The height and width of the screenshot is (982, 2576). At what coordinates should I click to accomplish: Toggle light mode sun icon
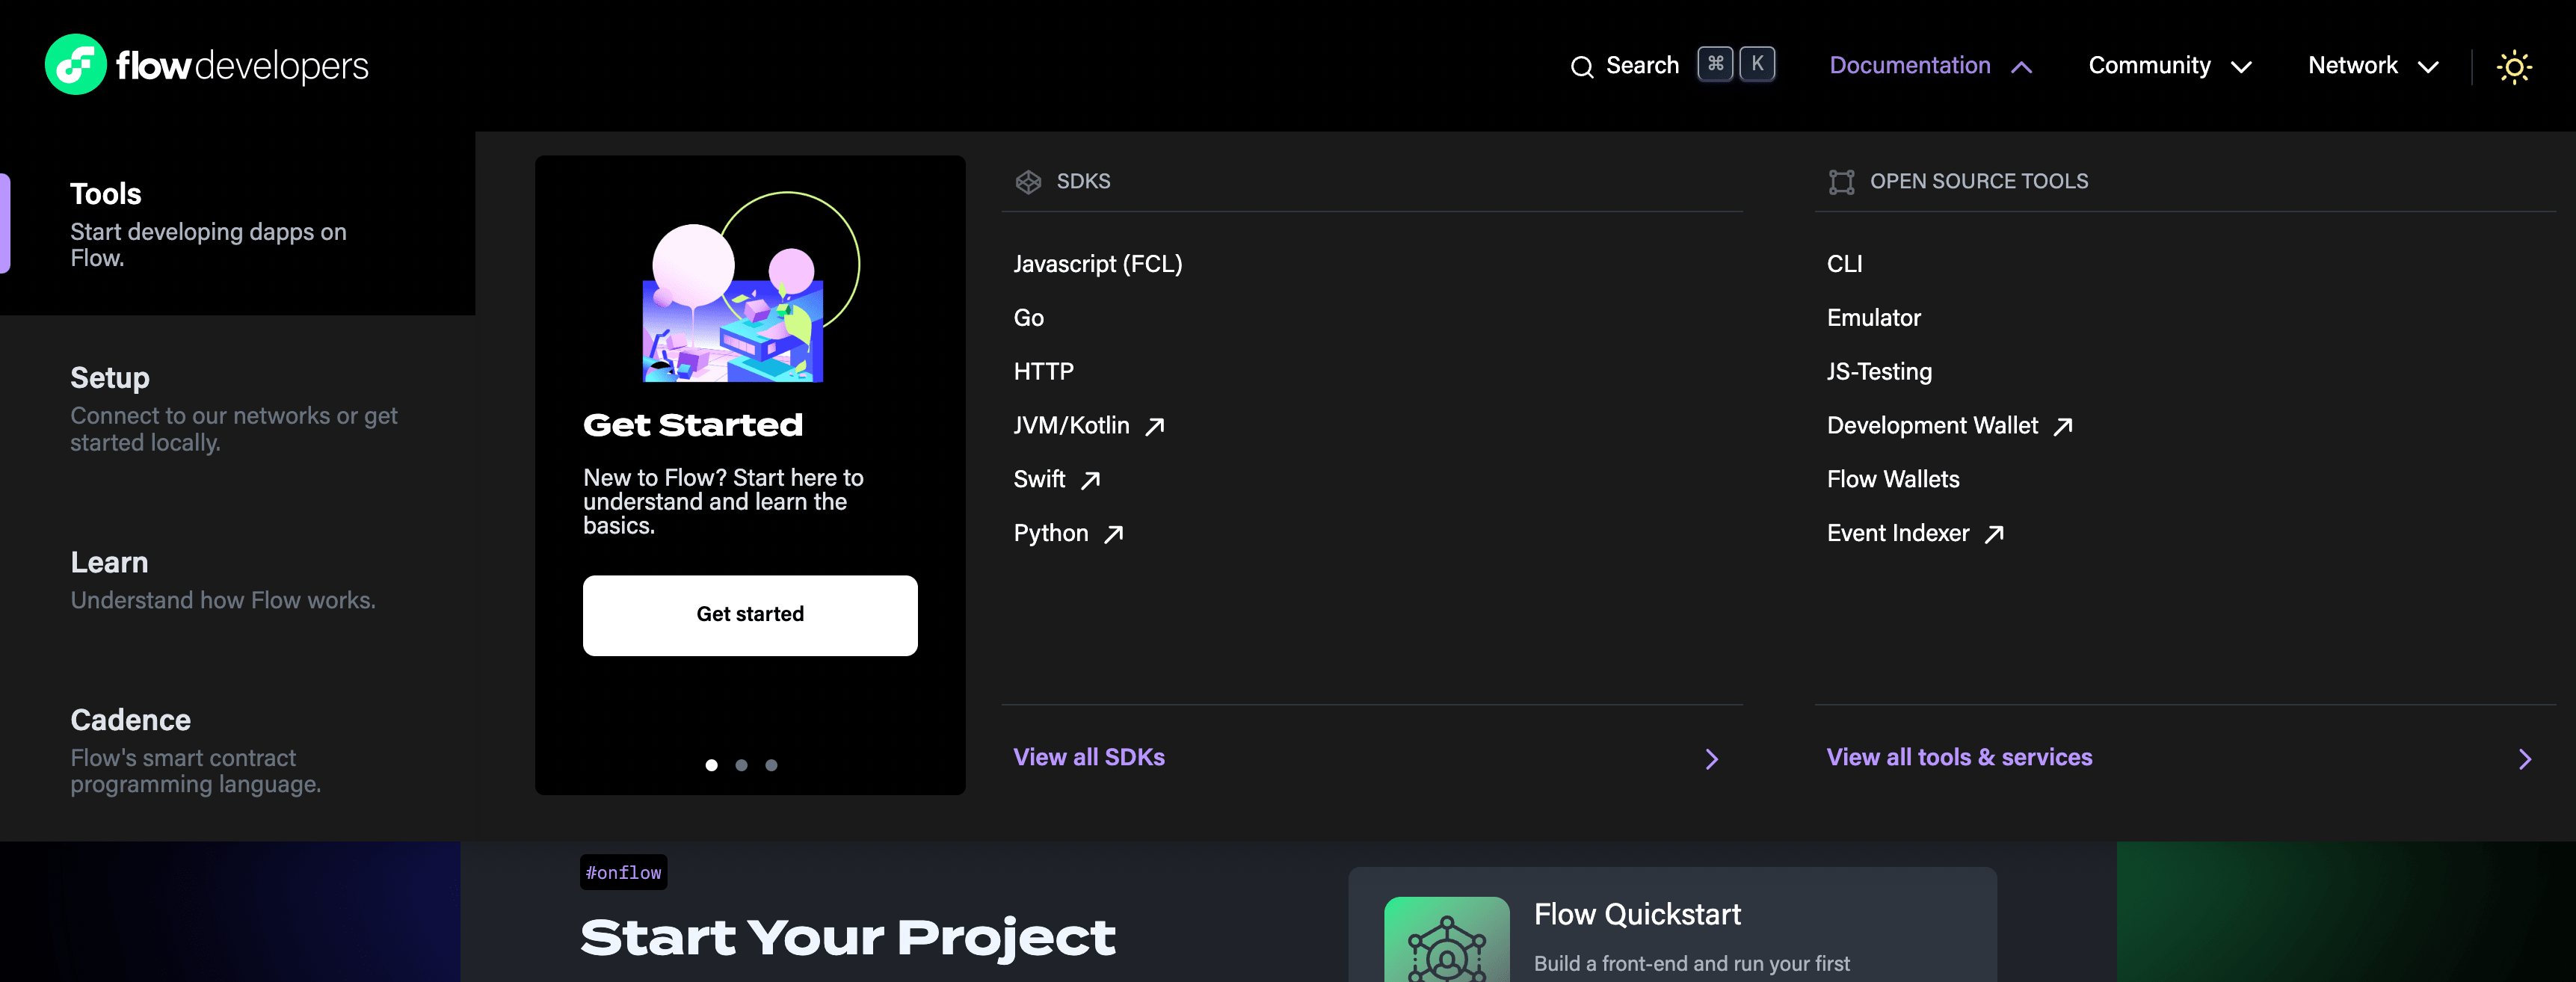coord(2513,67)
